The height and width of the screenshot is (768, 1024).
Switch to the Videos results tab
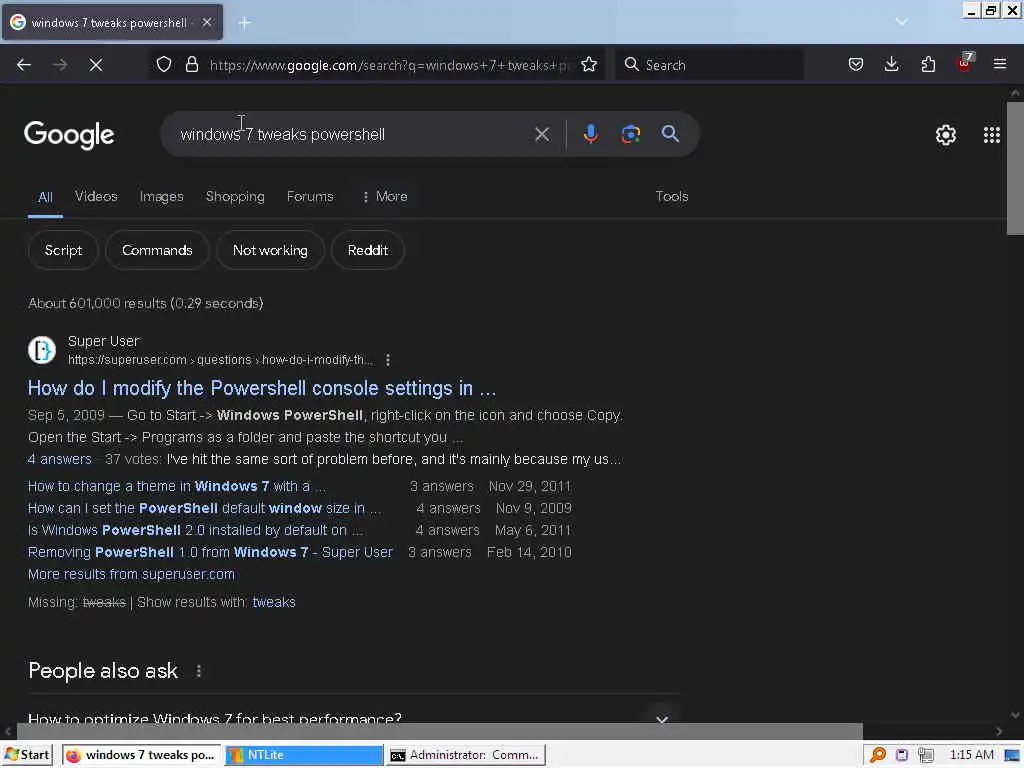pos(96,197)
